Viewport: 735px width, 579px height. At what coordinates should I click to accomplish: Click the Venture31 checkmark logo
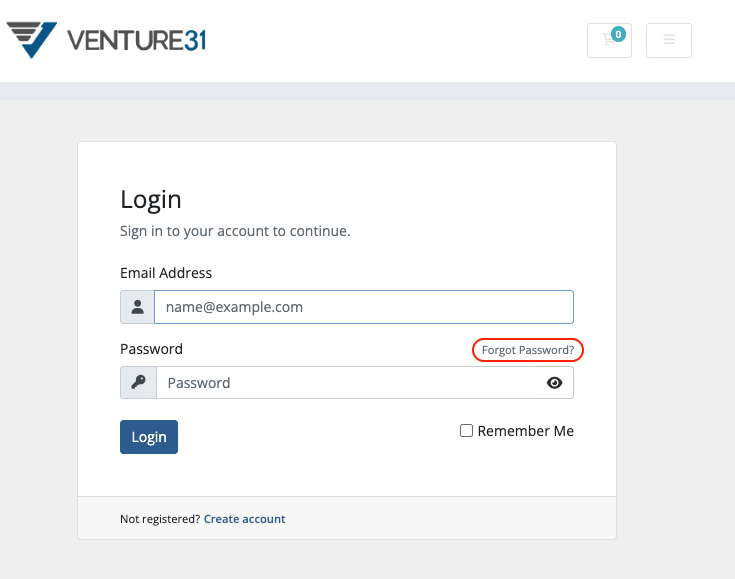click(x=32, y=40)
